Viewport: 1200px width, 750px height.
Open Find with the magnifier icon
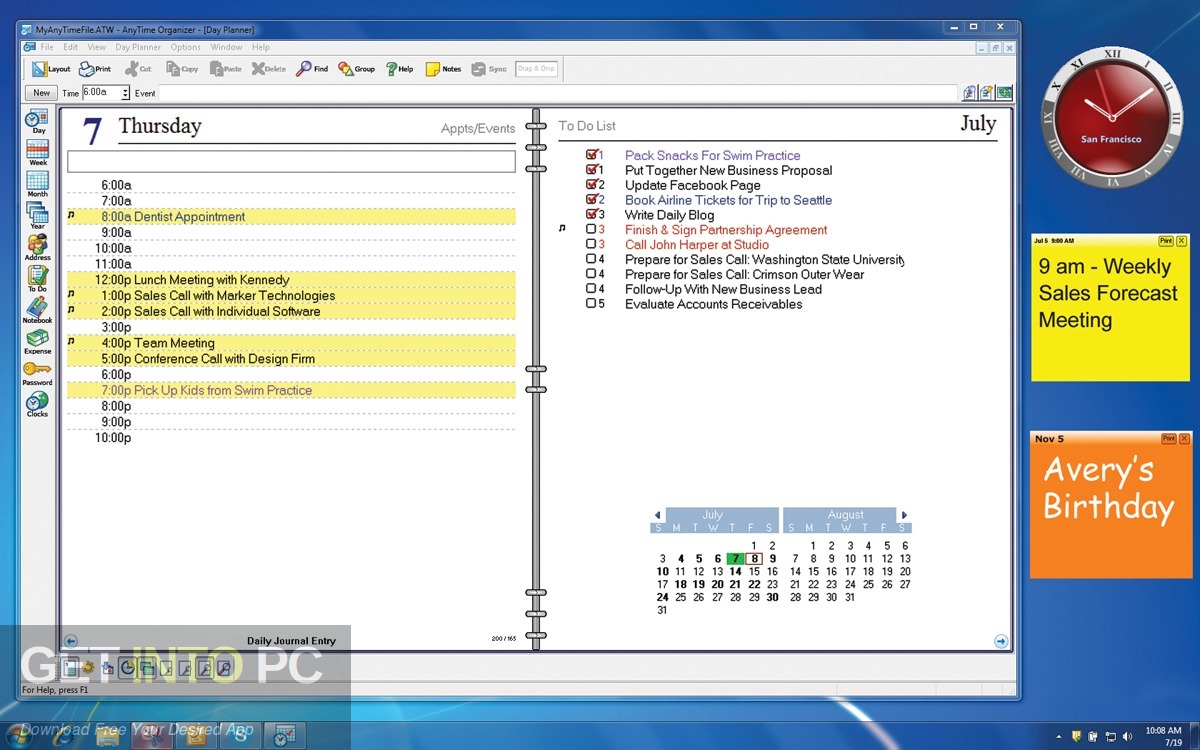(x=312, y=69)
